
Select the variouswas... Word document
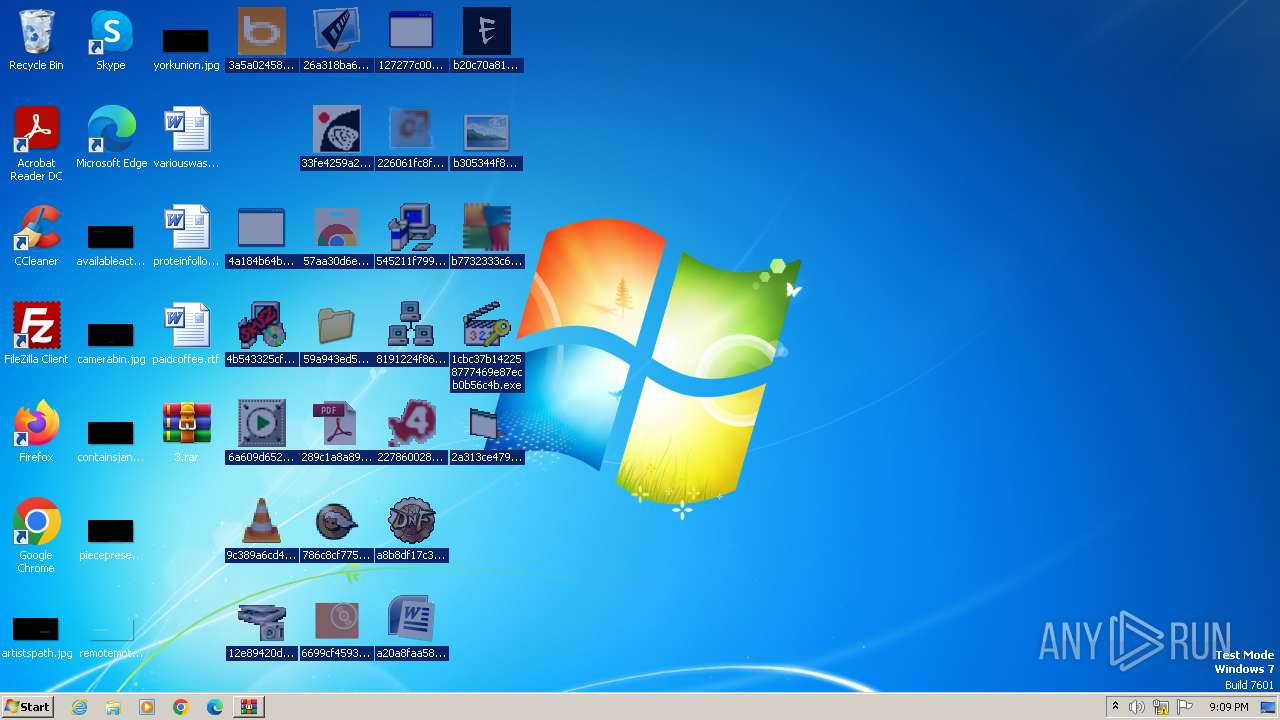[186, 130]
